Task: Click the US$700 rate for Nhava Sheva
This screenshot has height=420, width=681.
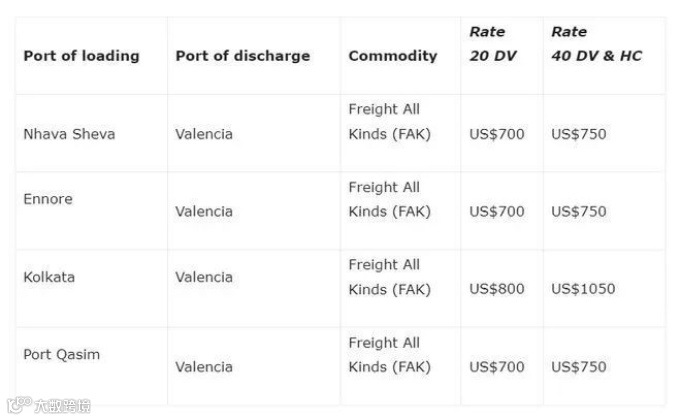Action: tap(496, 134)
